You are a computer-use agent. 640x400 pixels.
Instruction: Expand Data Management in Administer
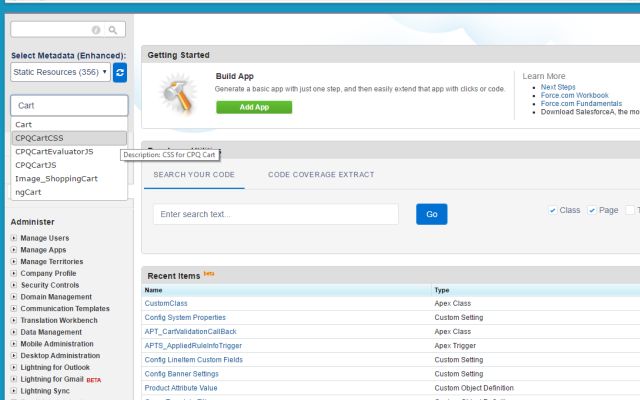[14, 332]
